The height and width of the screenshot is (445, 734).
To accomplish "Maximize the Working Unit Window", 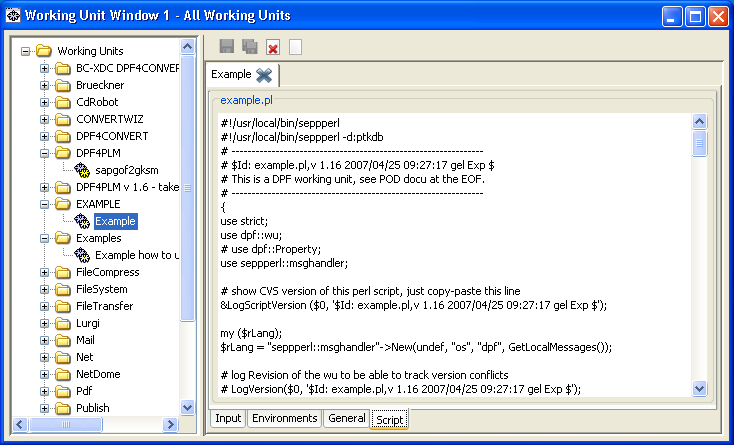I will 696,17.
